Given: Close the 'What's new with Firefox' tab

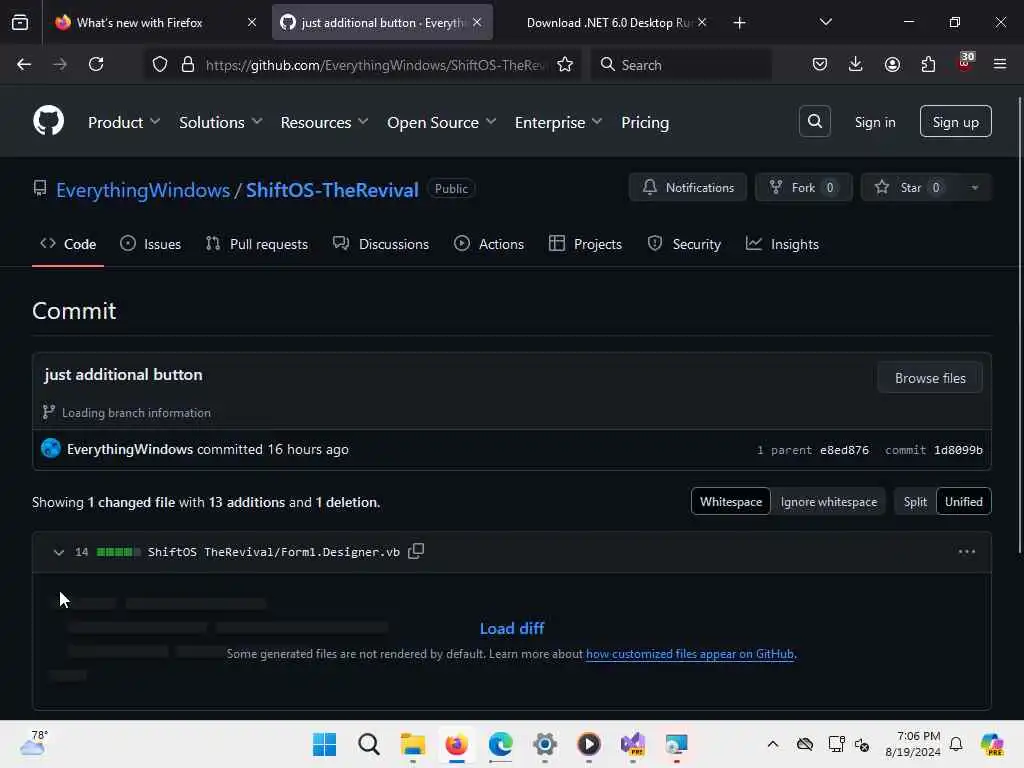Looking at the screenshot, I should point(251,22).
